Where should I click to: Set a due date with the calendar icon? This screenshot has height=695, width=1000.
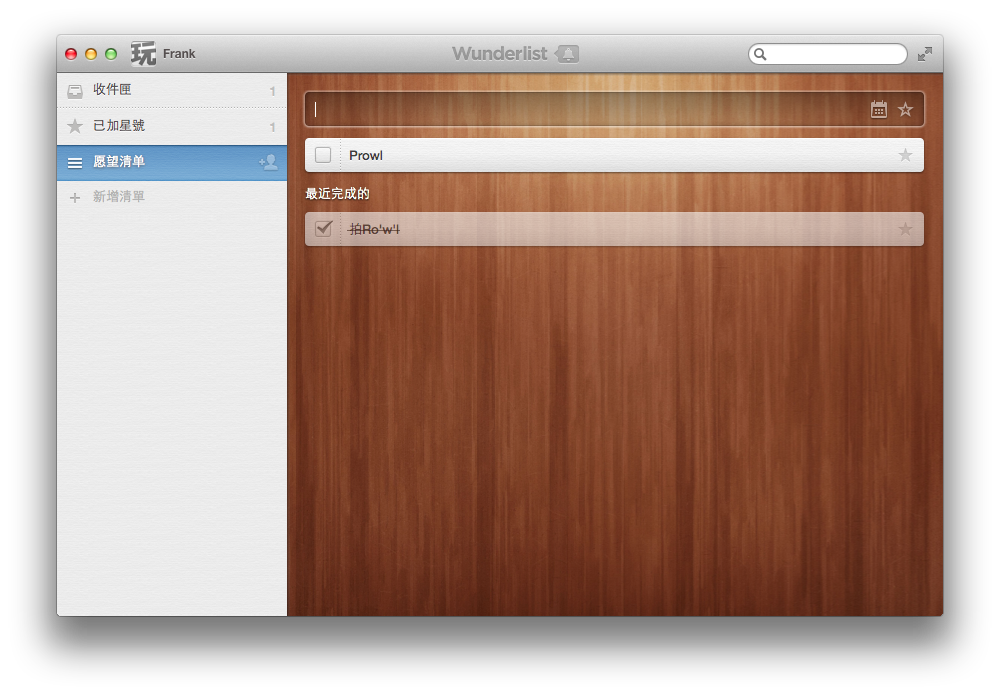pyautogui.click(x=879, y=110)
